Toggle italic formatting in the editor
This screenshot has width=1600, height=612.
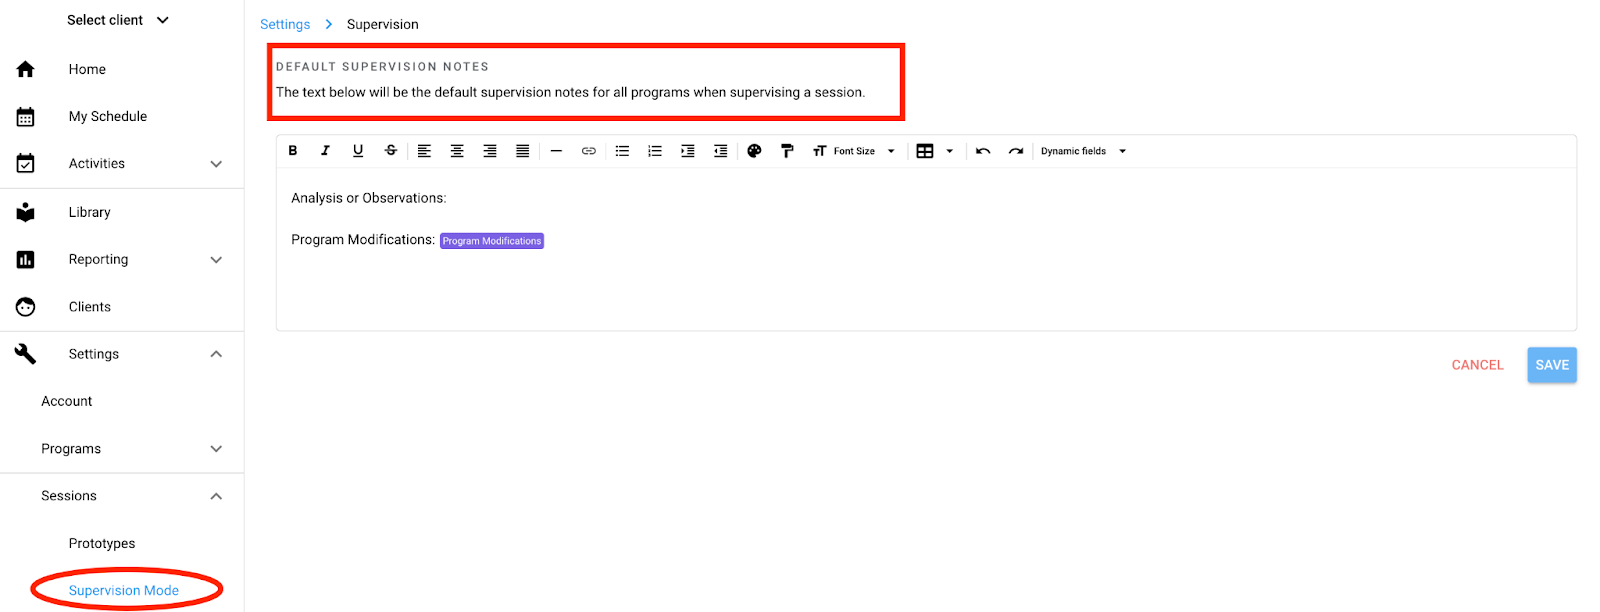pos(325,151)
